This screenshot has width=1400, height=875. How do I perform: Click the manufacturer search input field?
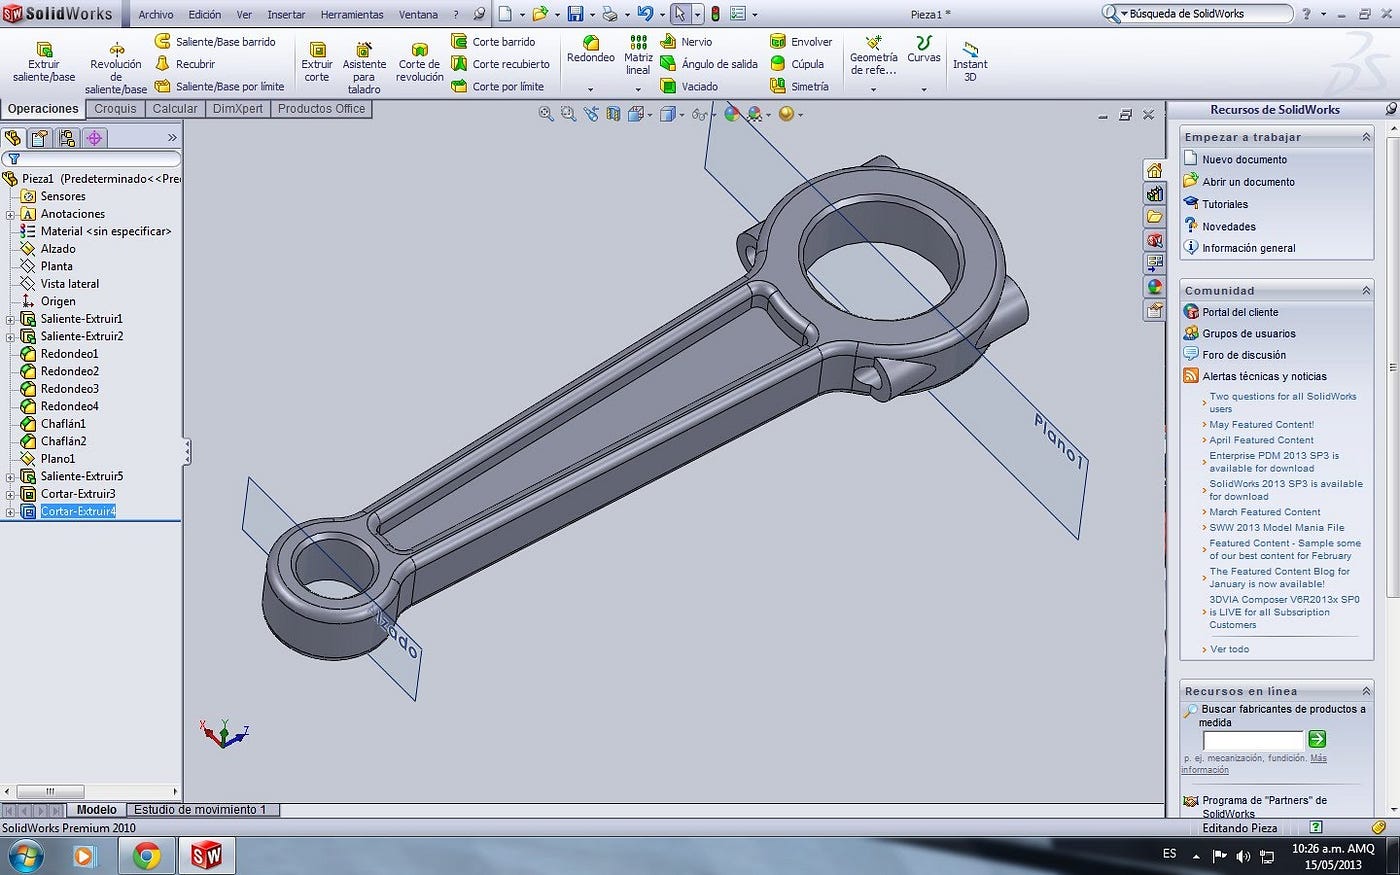coord(1252,740)
